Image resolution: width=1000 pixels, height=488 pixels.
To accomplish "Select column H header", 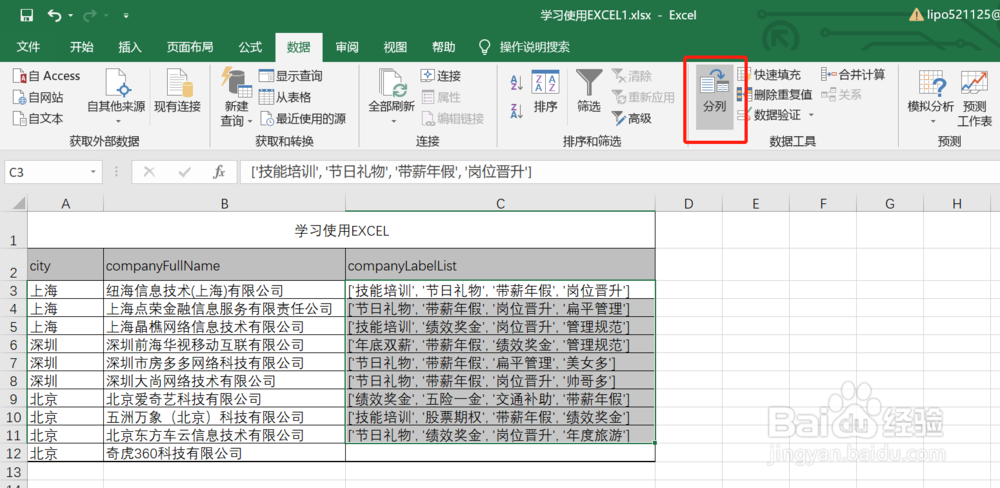I will [957, 203].
